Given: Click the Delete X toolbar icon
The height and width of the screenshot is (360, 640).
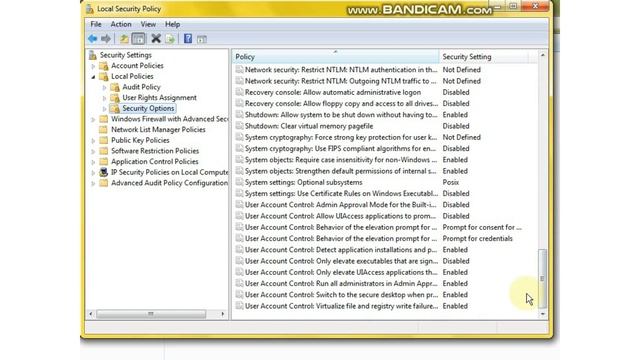Looking at the screenshot, I should click(x=156, y=39).
